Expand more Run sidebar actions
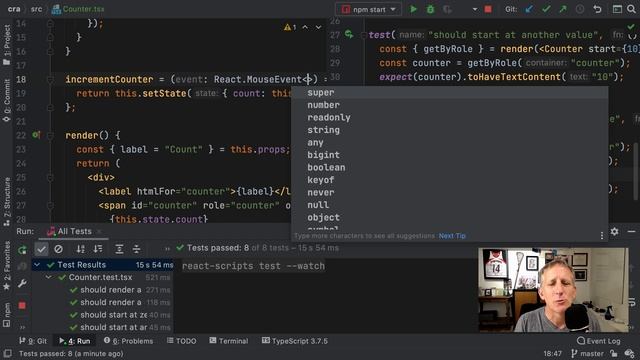This screenshot has width=640, height=360. tap(22, 327)
